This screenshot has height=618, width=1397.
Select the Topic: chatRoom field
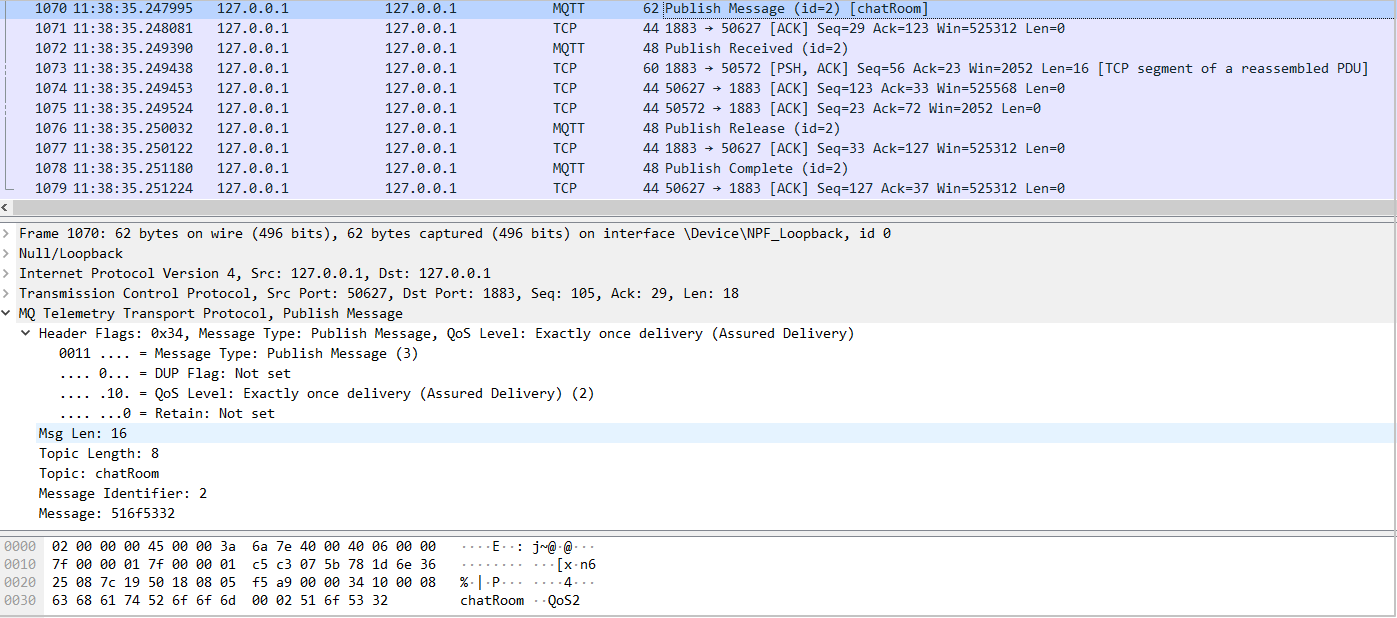point(98,473)
